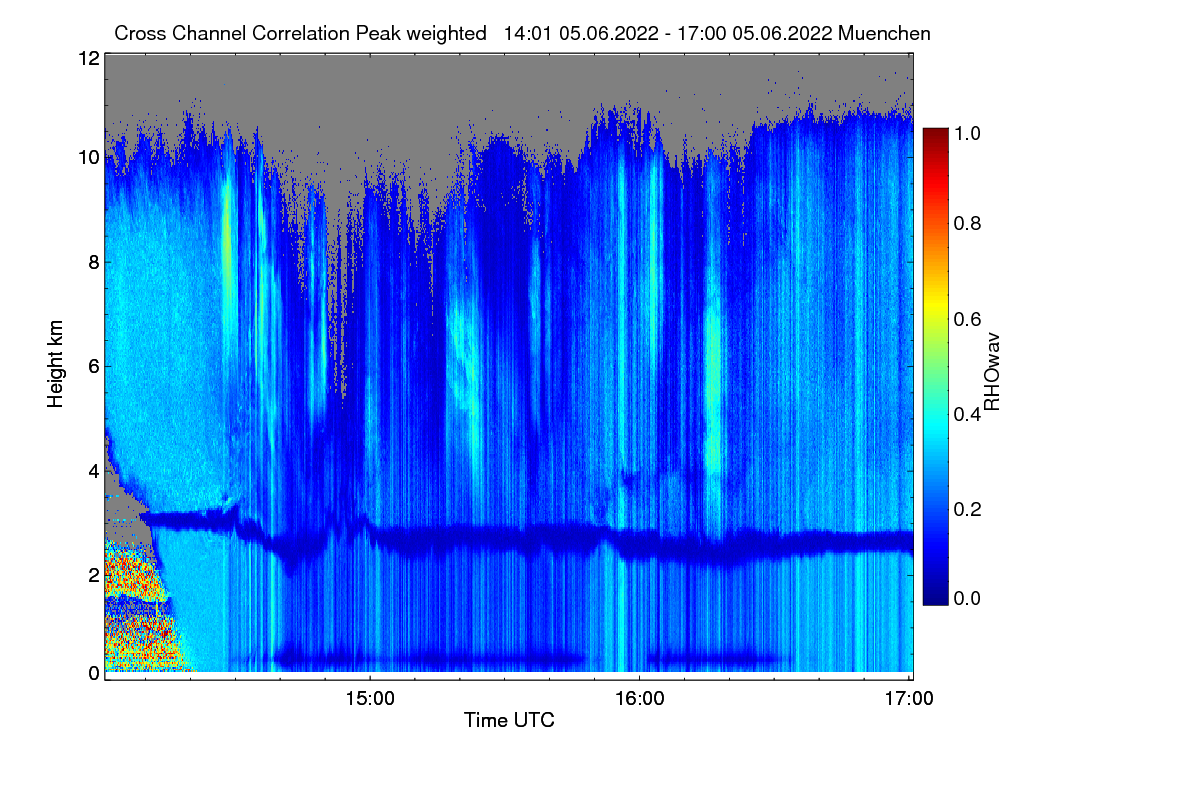Viewport: 1200px width, 800px height.
Task: Click the 16:00 time axis tick label
Action: tap(639, 697)
